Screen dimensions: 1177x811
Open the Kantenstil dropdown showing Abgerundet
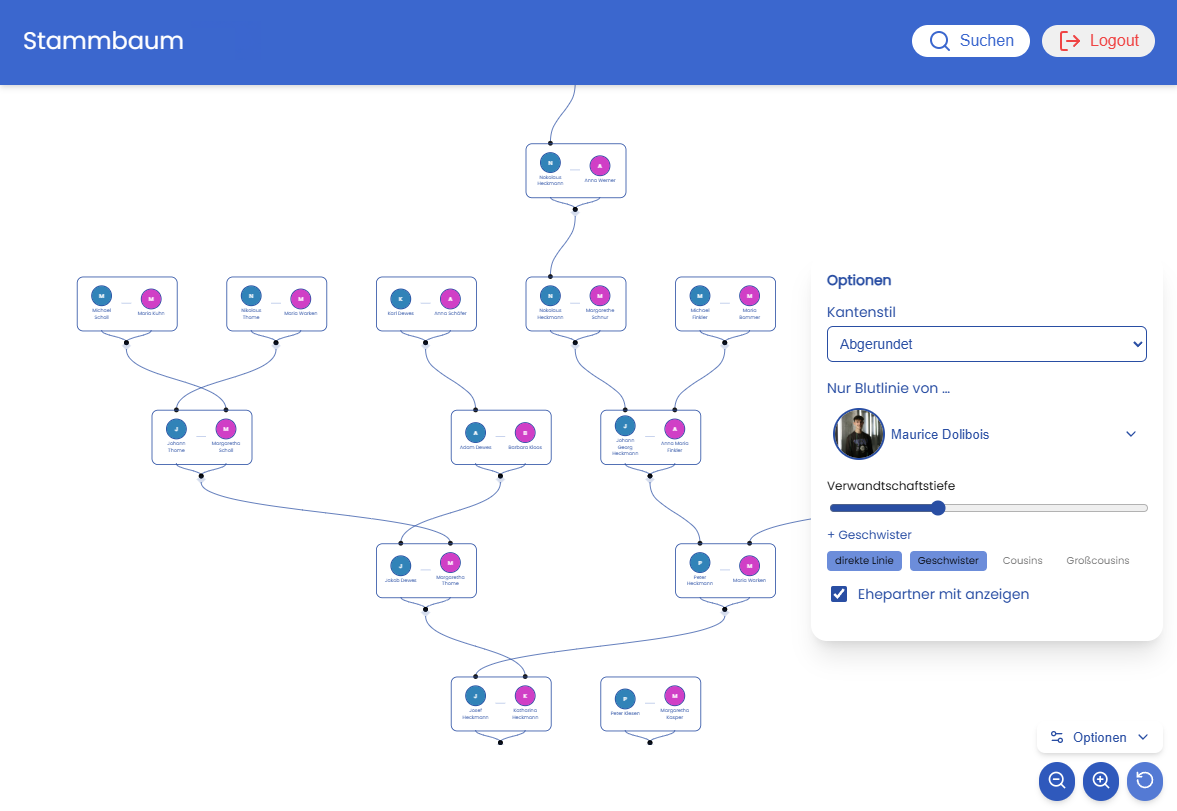pyautogui.click(x=987, y=343)
